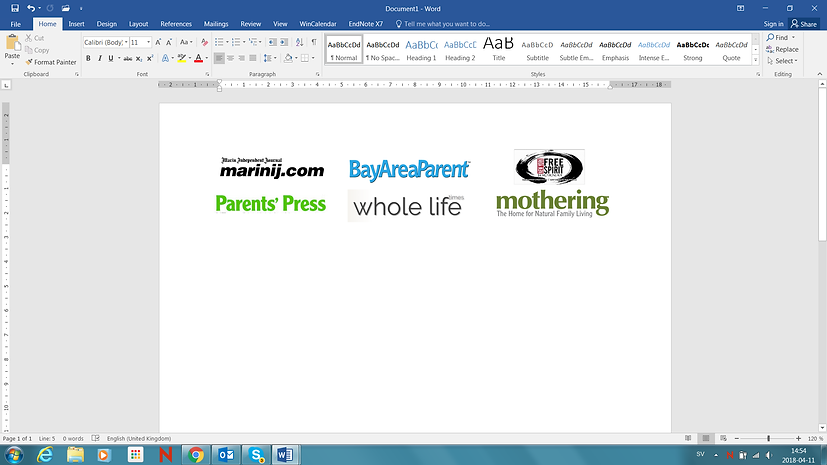Switch to the Layout tab

139,24
